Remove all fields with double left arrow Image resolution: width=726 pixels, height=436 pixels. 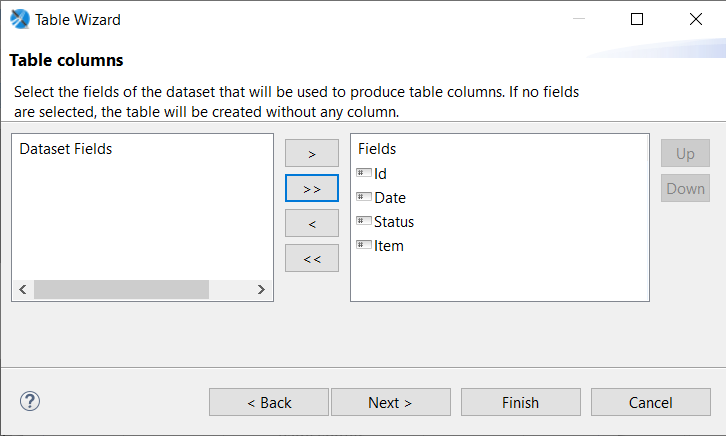312,258
